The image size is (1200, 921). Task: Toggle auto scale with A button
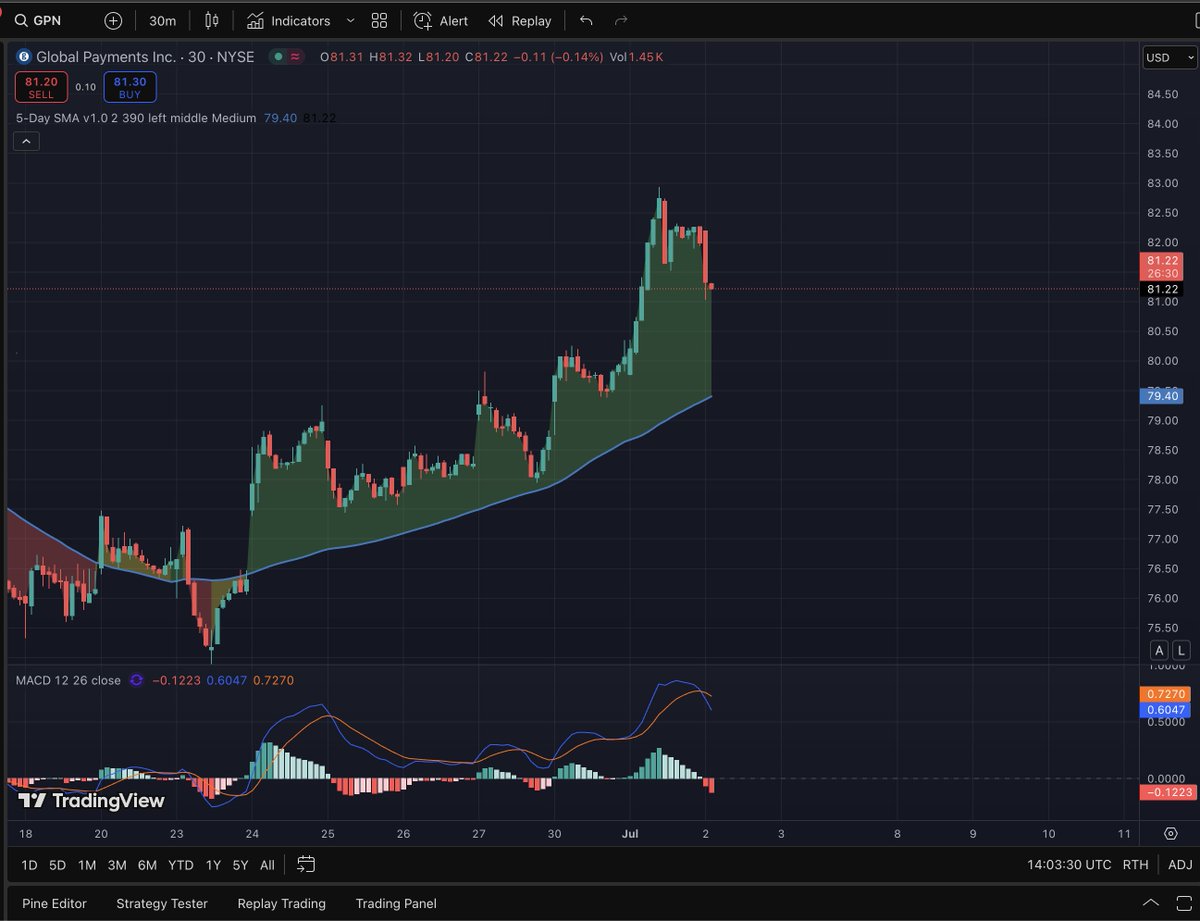[1160, 650]
